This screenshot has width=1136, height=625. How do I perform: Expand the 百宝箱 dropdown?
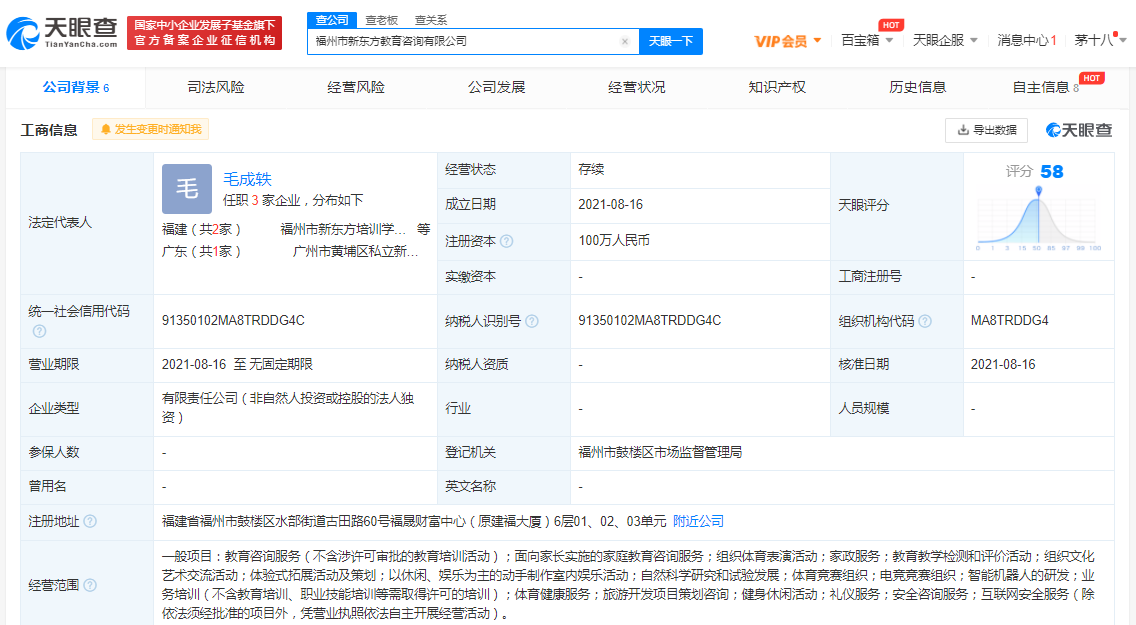point(866,41)
